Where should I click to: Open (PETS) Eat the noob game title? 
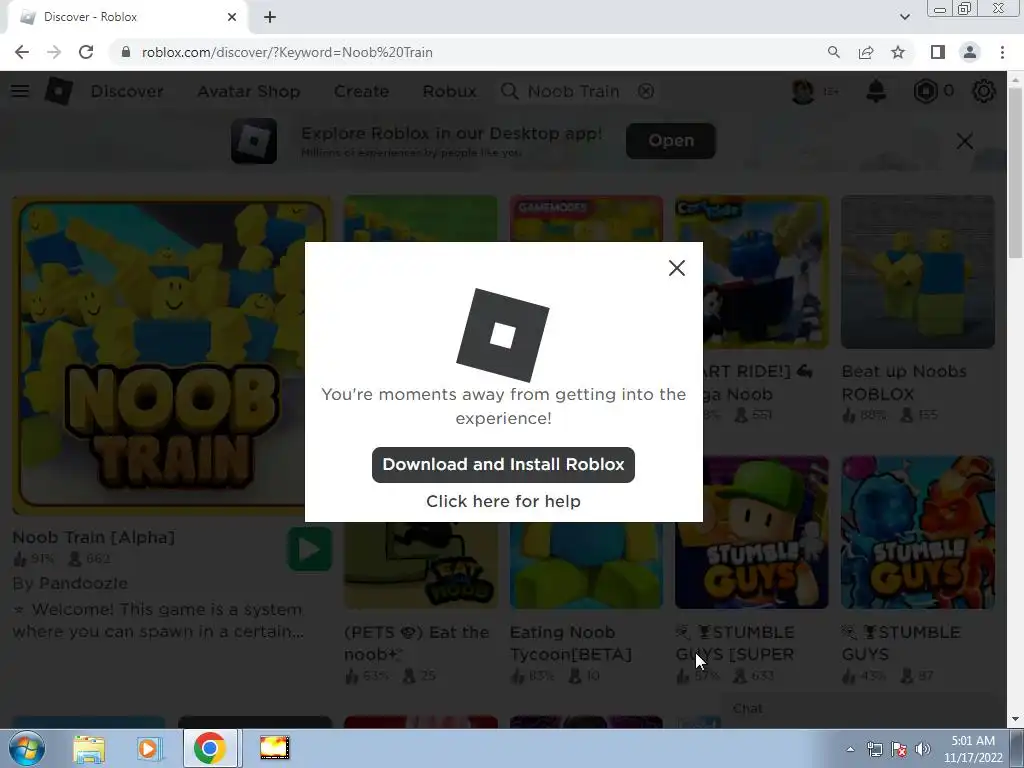pyautogui.click(x=417, y=643)
